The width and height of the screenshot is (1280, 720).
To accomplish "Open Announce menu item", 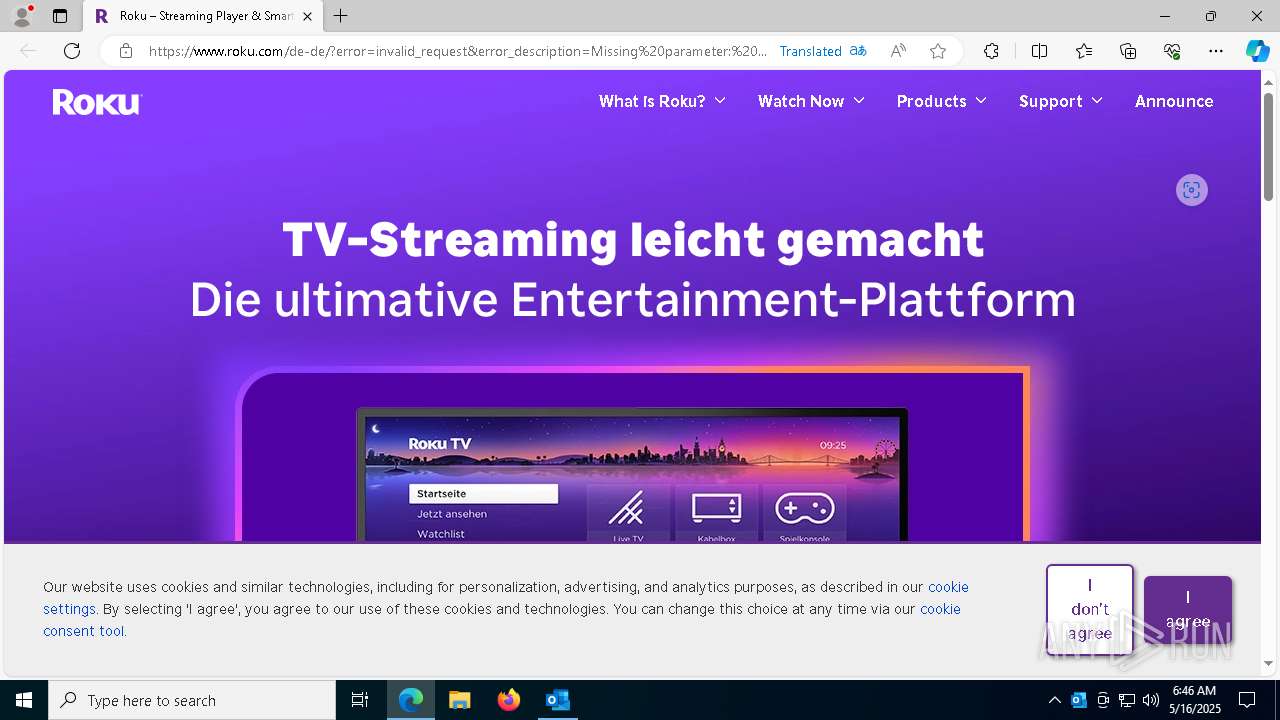I will click(x=1174, y=101).
